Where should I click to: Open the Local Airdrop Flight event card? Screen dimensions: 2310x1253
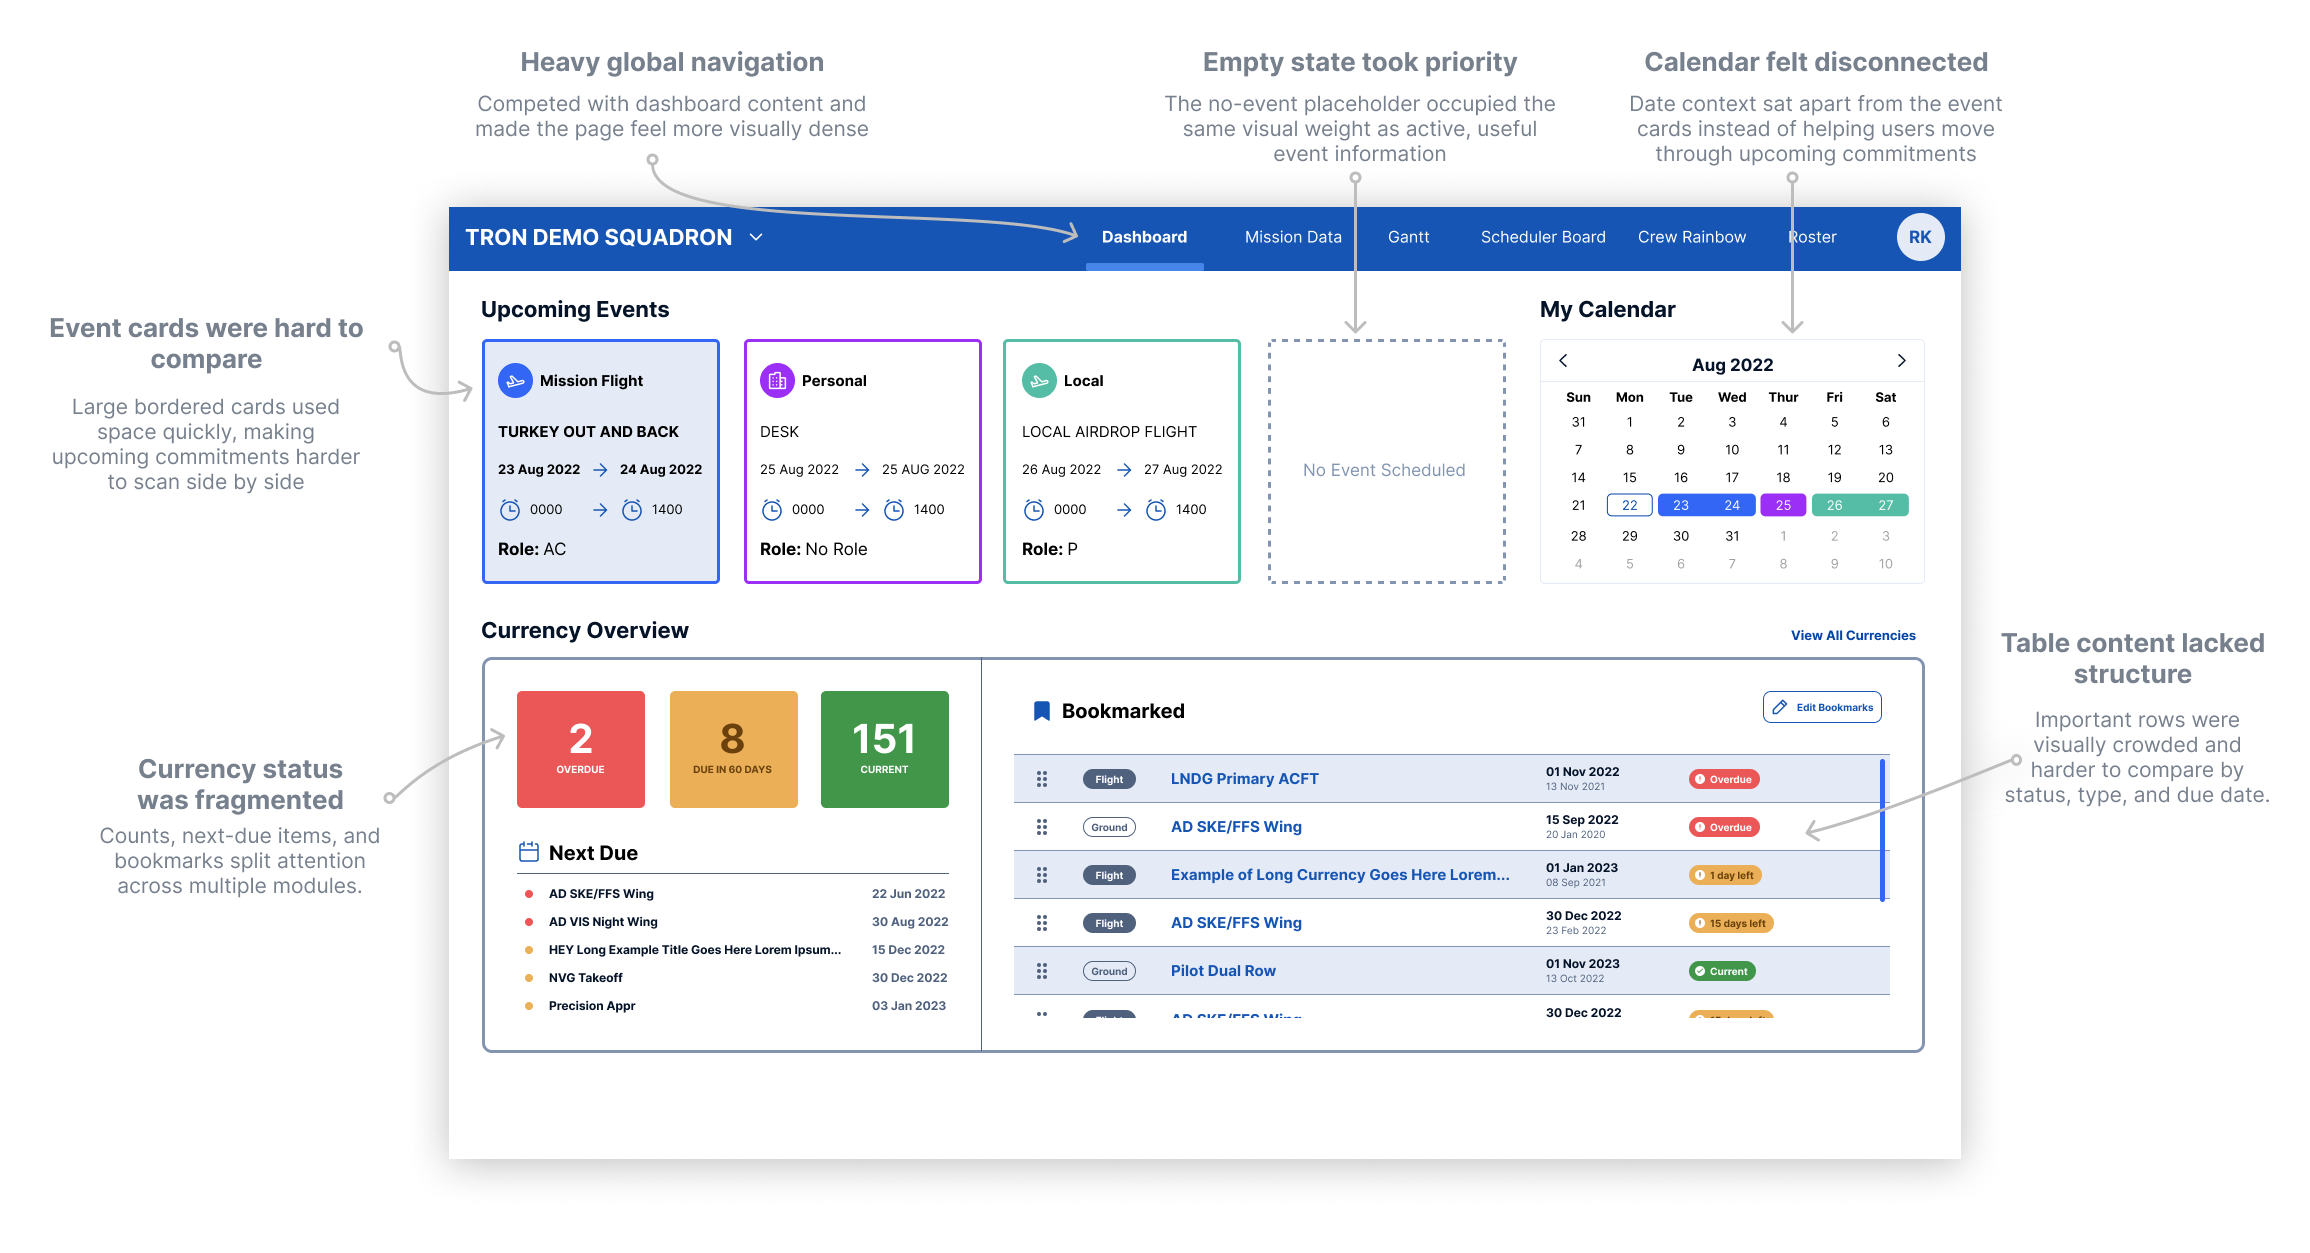click(1122, 461)
